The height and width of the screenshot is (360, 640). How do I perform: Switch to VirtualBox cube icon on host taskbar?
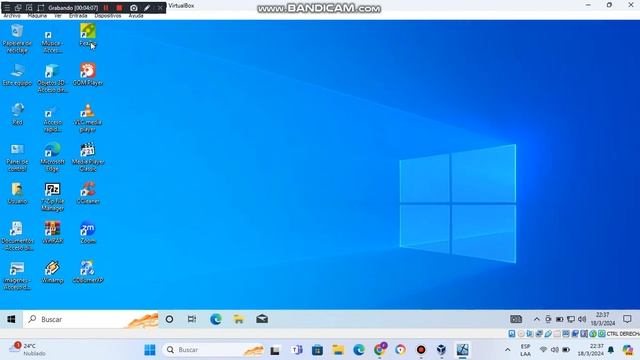(x=441, y=350)
